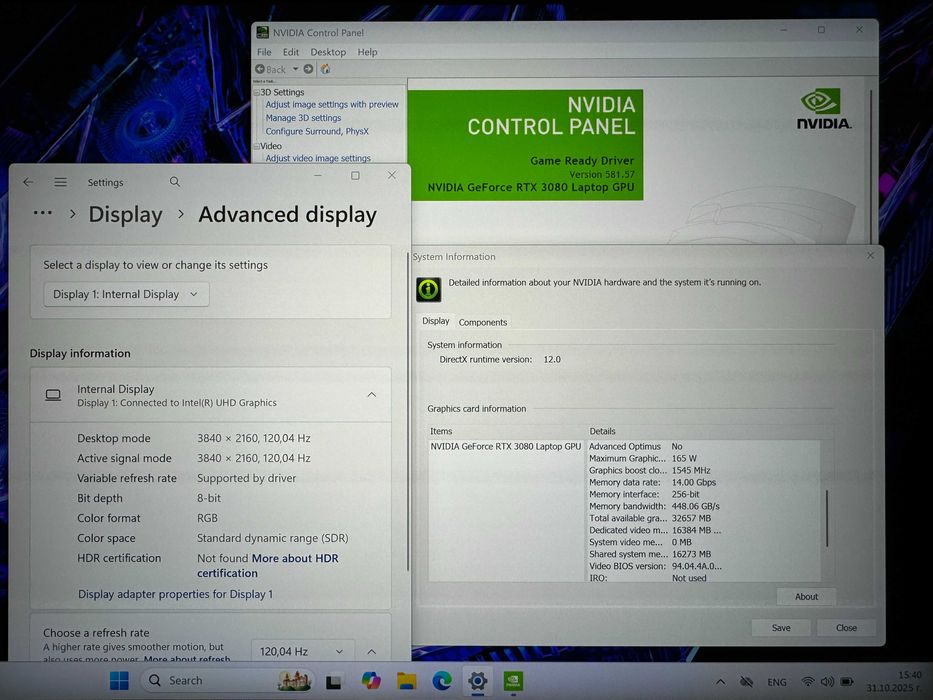
Task: Click the laptop icon beside Internal Display
Action: point(53,395)
